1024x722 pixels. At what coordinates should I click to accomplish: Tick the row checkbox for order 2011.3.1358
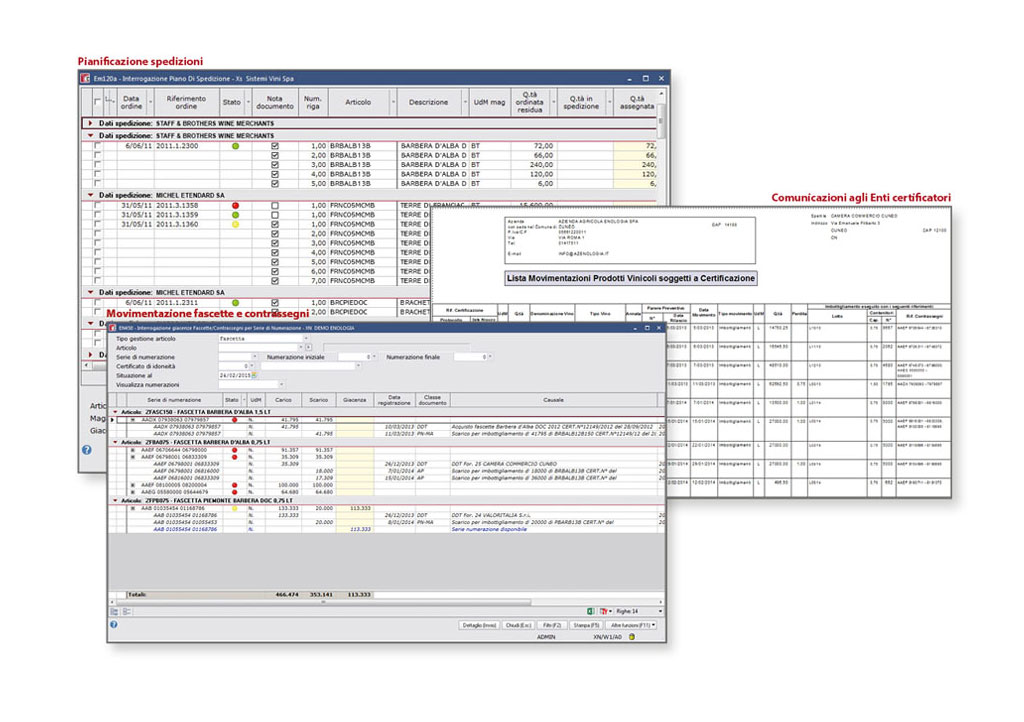click(97, 206)
